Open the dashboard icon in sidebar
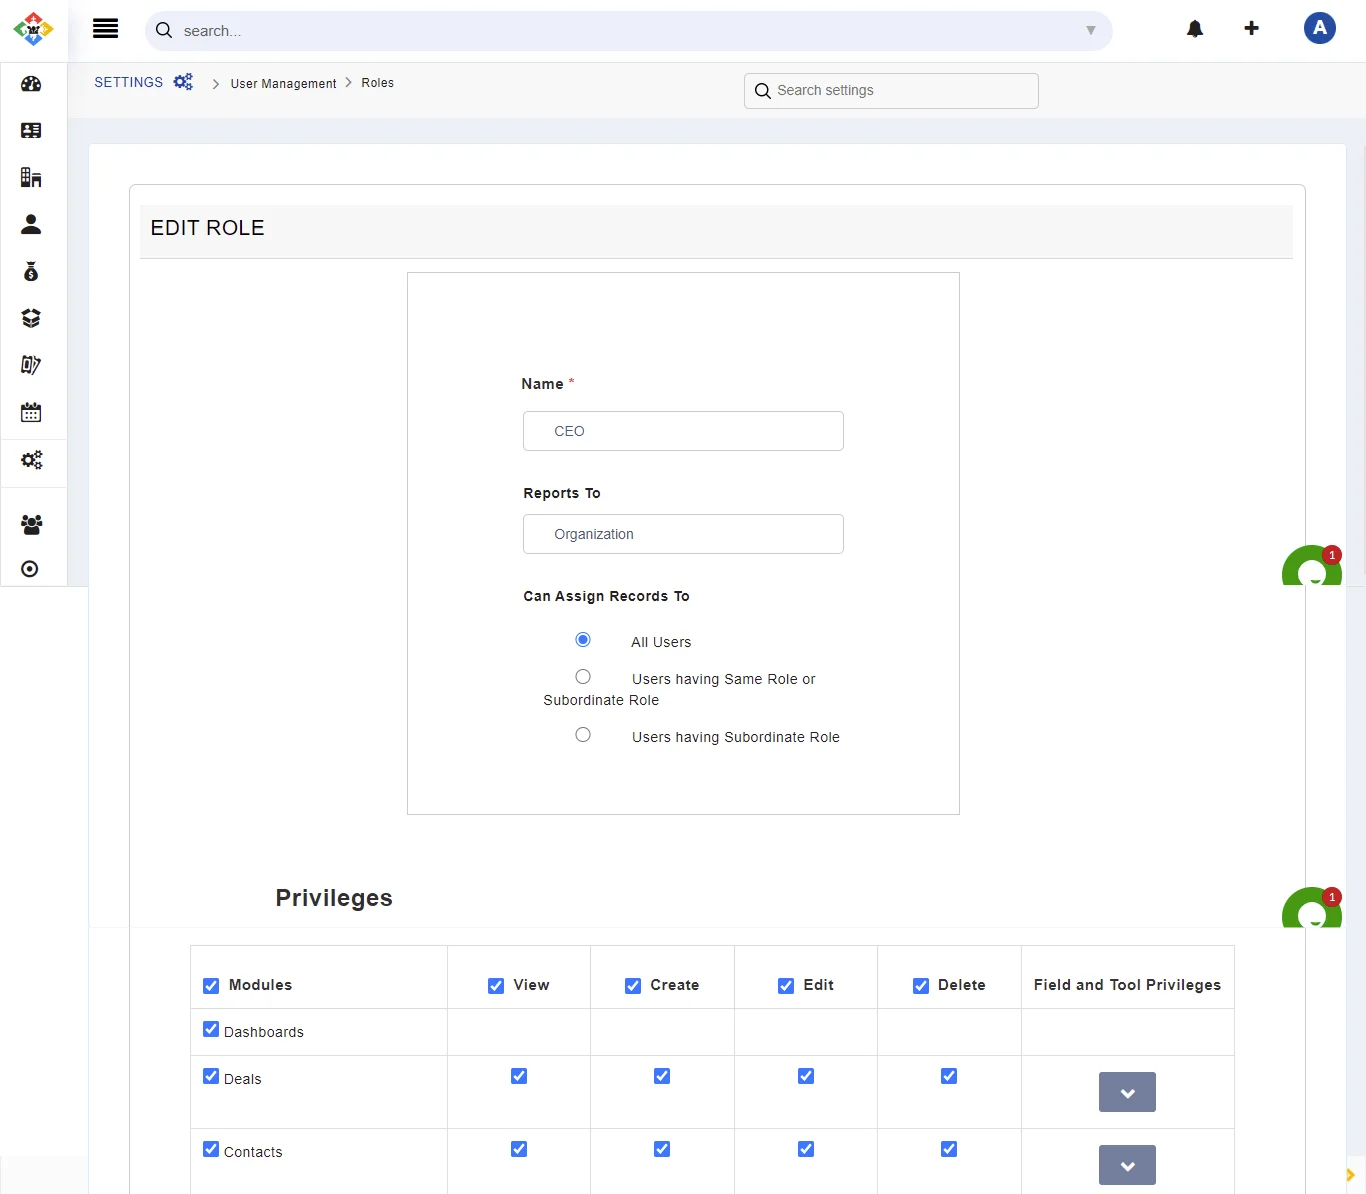Image resolution: width=1366 pixels, height=1194 pixels. pos(31,84)
